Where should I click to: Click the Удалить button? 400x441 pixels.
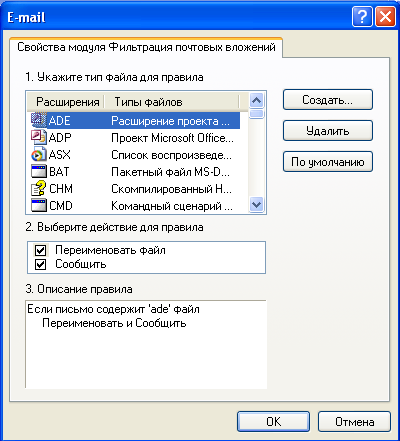328,131
